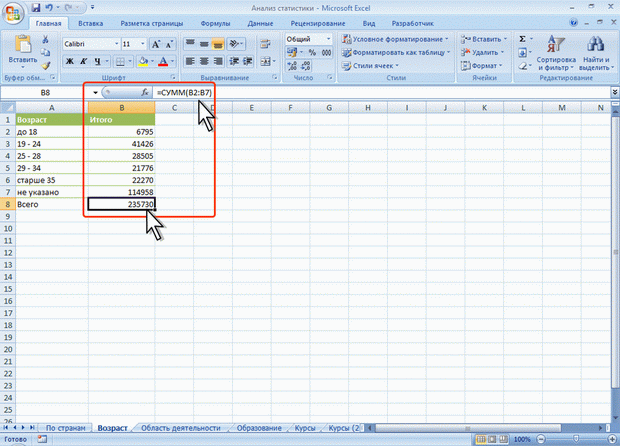Align text to top of cell
The height and width of the screenshot is (446, 620).
pos(190,43)
